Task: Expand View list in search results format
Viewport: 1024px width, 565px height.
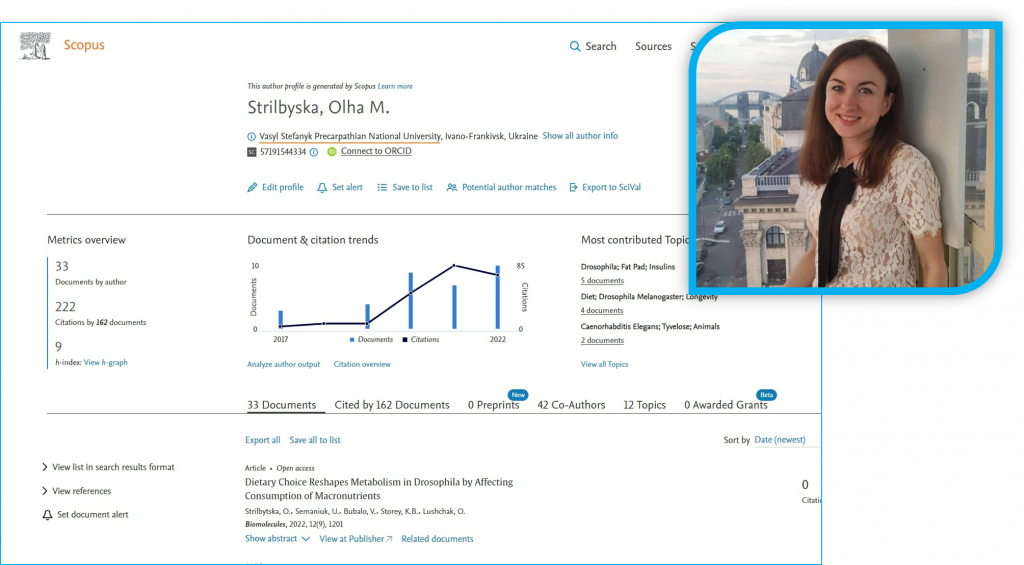Action: [45, 467]
